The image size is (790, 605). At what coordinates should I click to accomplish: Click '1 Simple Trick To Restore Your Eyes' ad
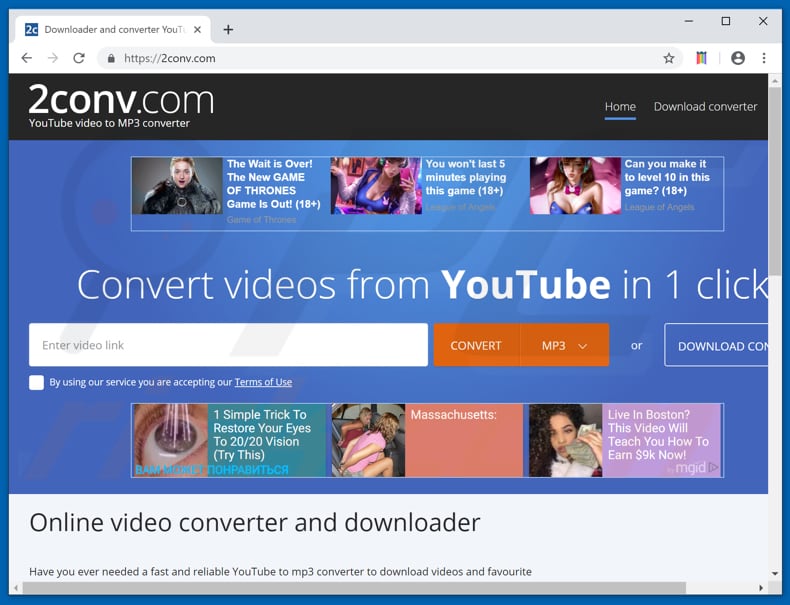coord(262,434)
